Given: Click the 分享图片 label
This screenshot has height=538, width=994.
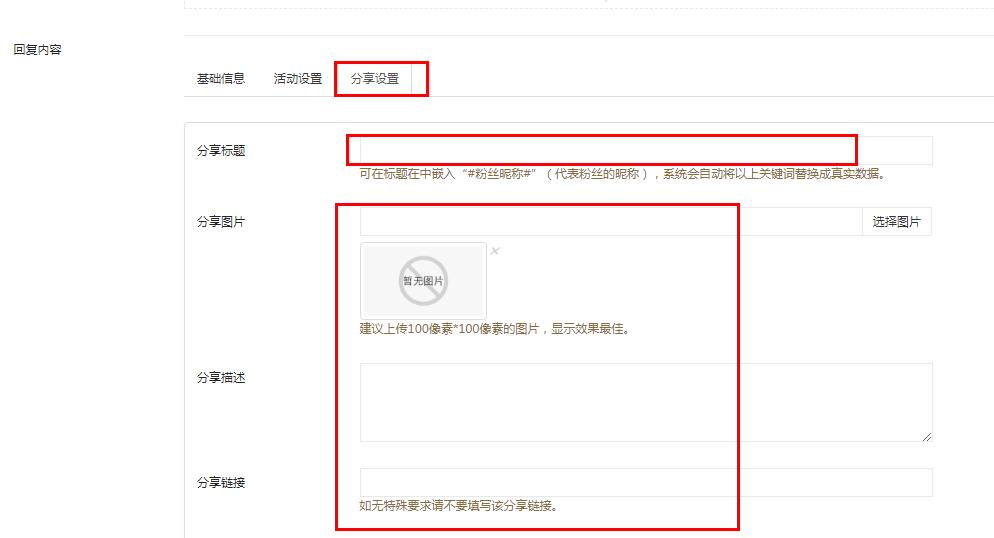Looking at the screenshot, I should pyautogui.click(x=221, y=222).
